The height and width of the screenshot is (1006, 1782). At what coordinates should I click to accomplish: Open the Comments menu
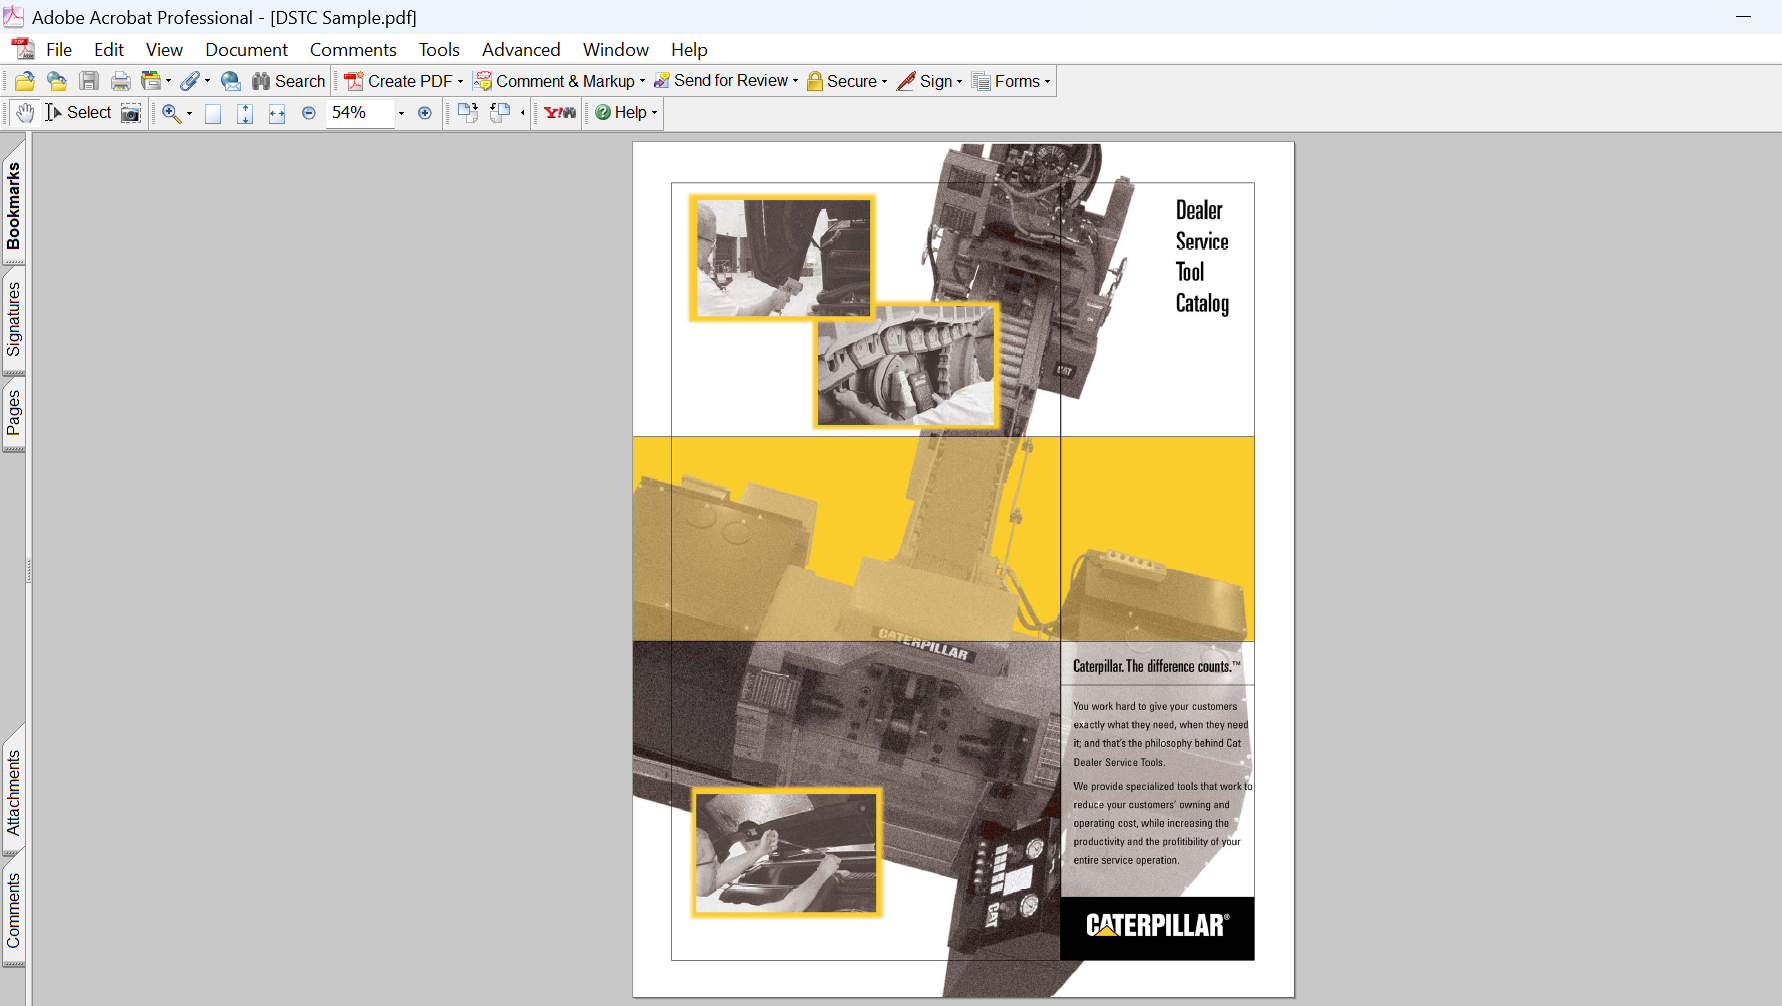pos(353,50)
